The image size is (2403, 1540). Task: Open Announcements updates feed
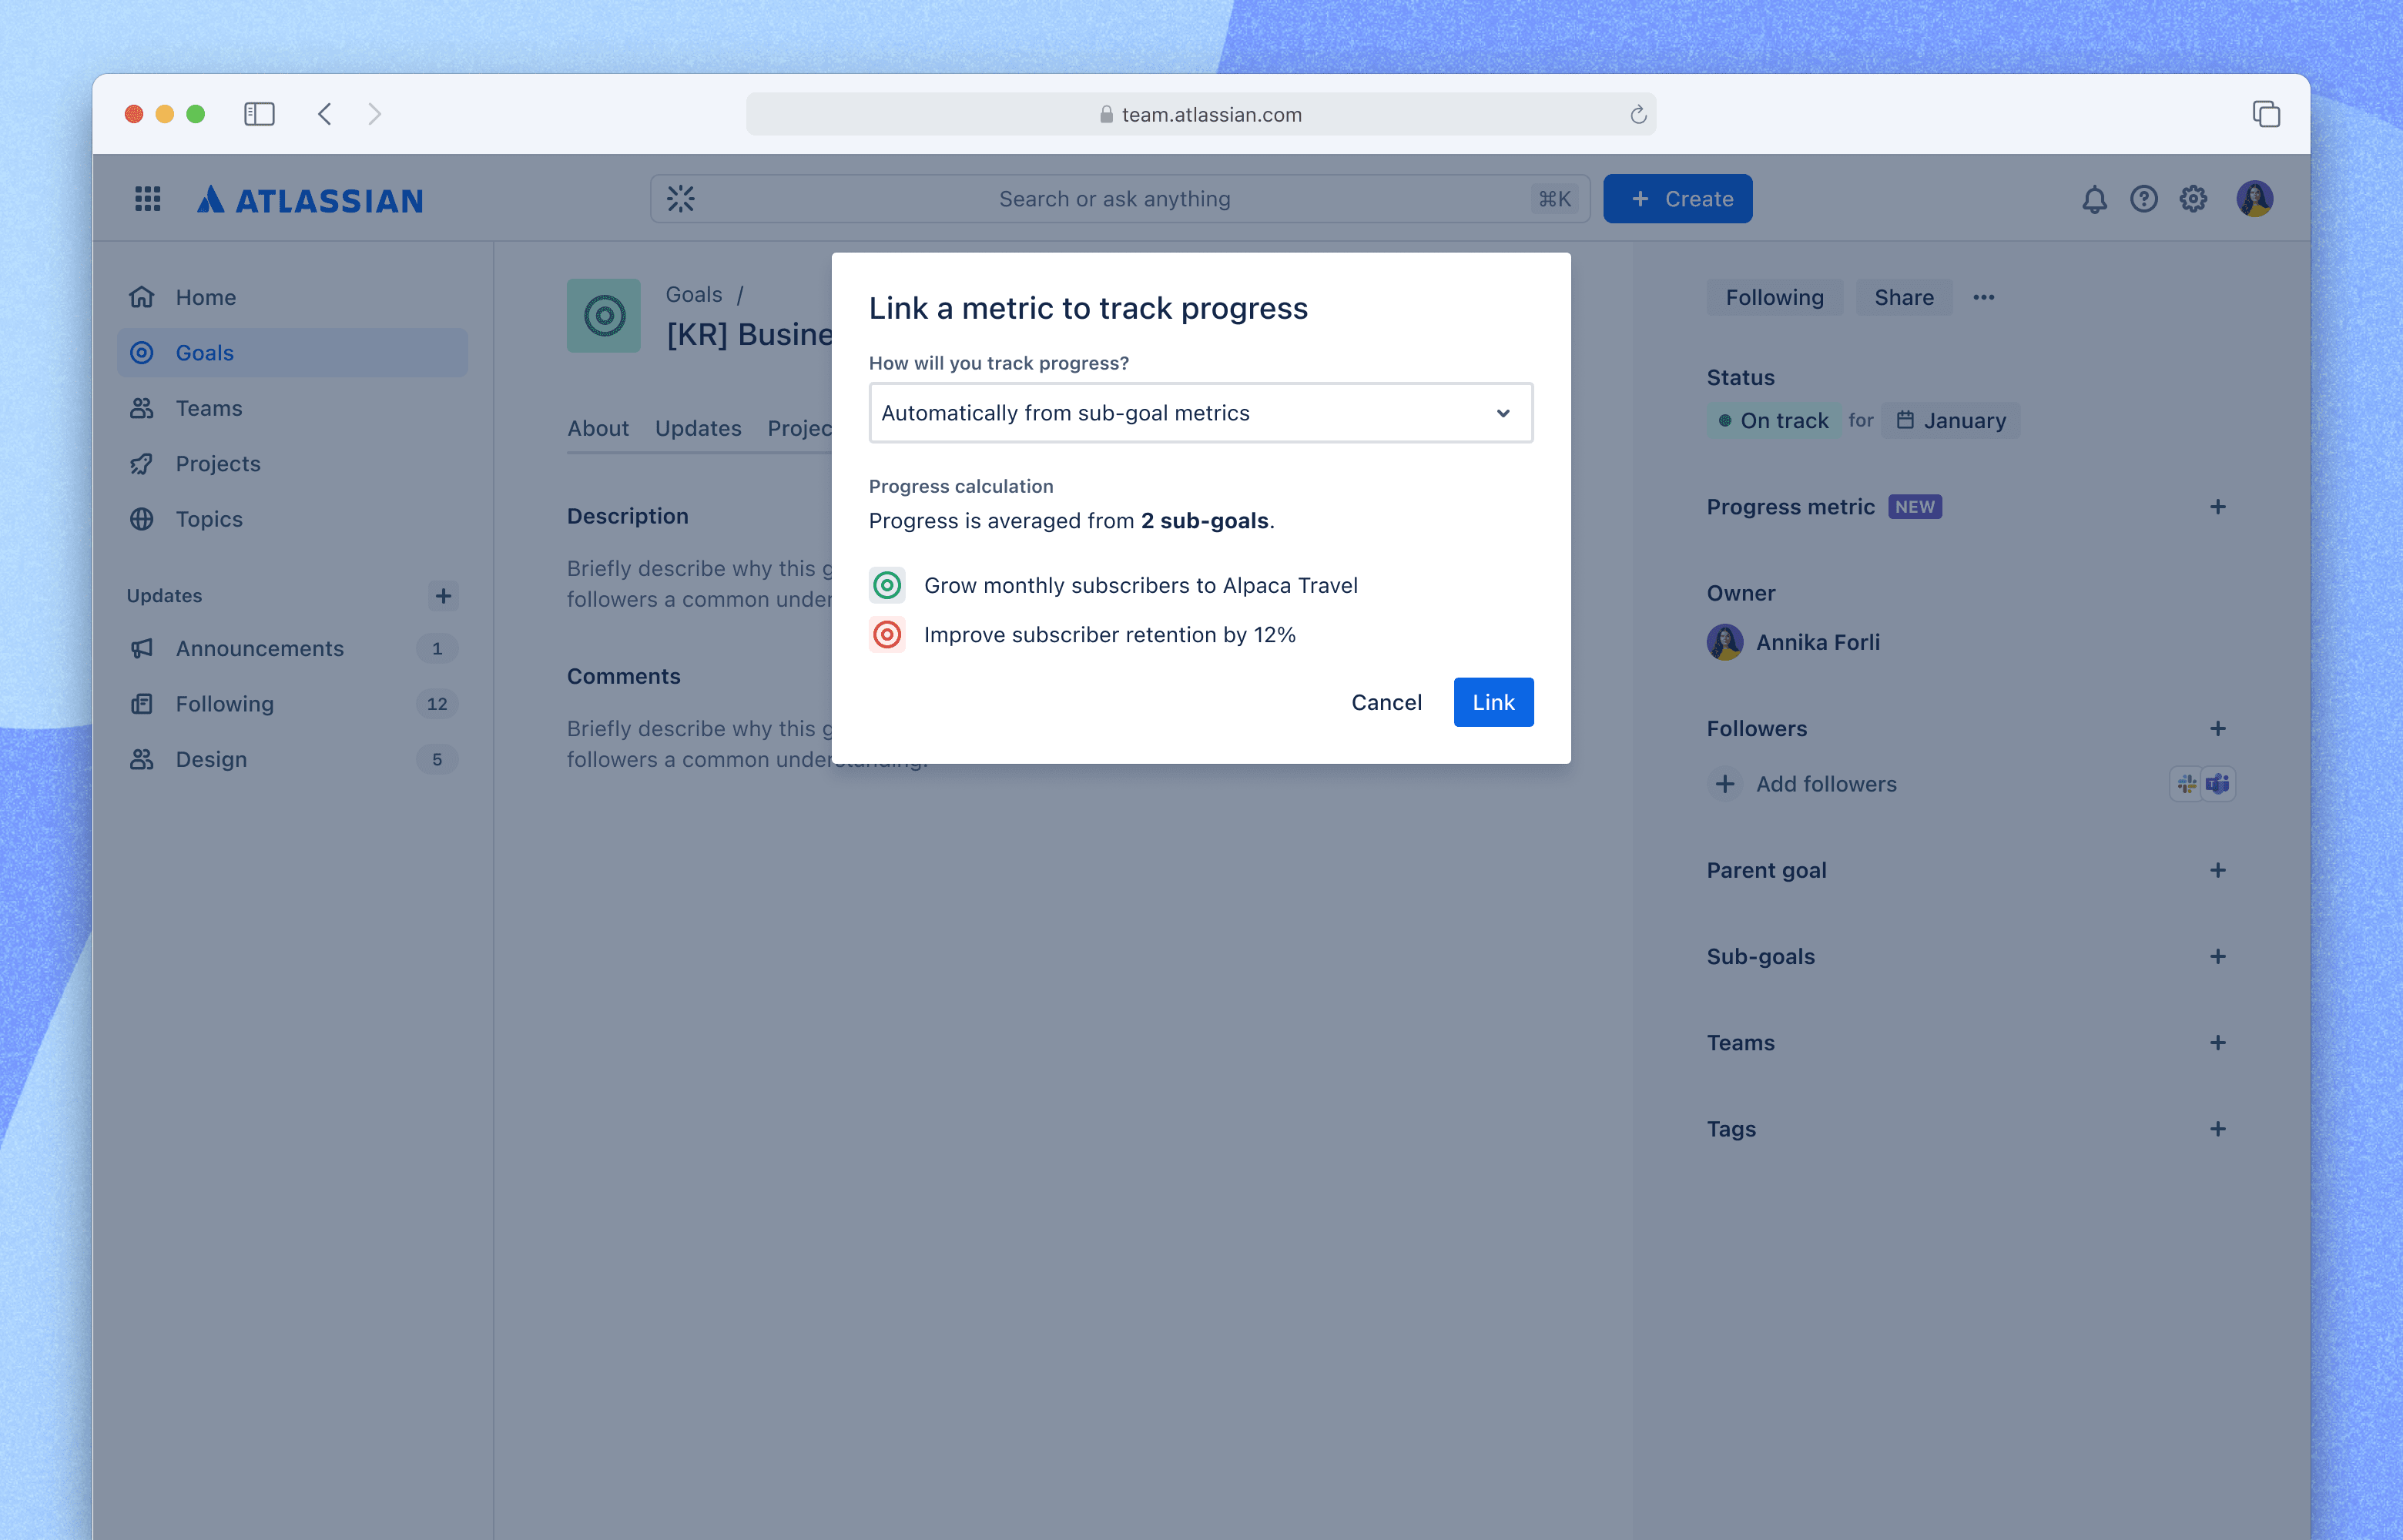(292, 649)
